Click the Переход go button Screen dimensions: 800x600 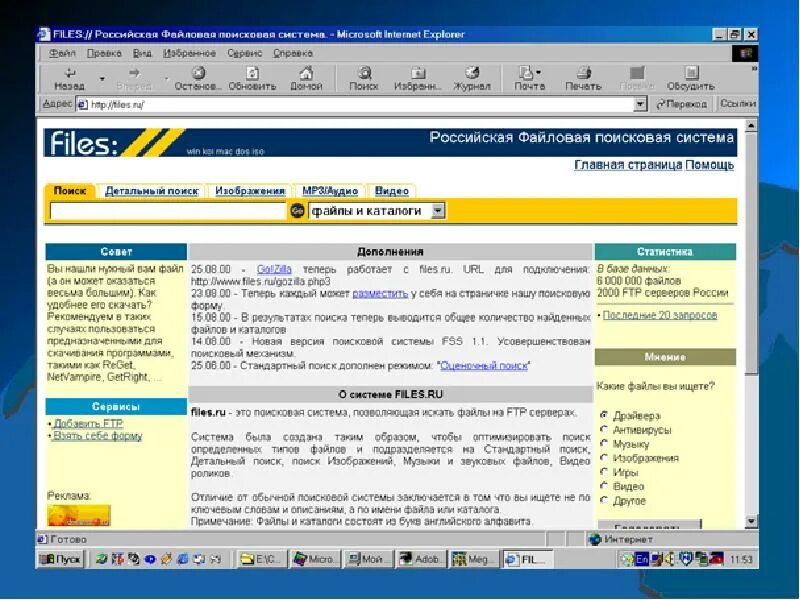pos(682,104)
